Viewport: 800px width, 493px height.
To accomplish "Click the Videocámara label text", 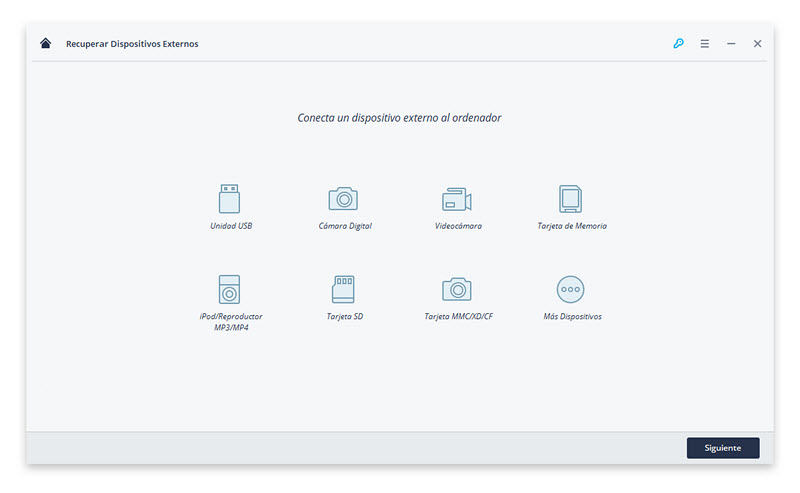I will coord(458,226).
